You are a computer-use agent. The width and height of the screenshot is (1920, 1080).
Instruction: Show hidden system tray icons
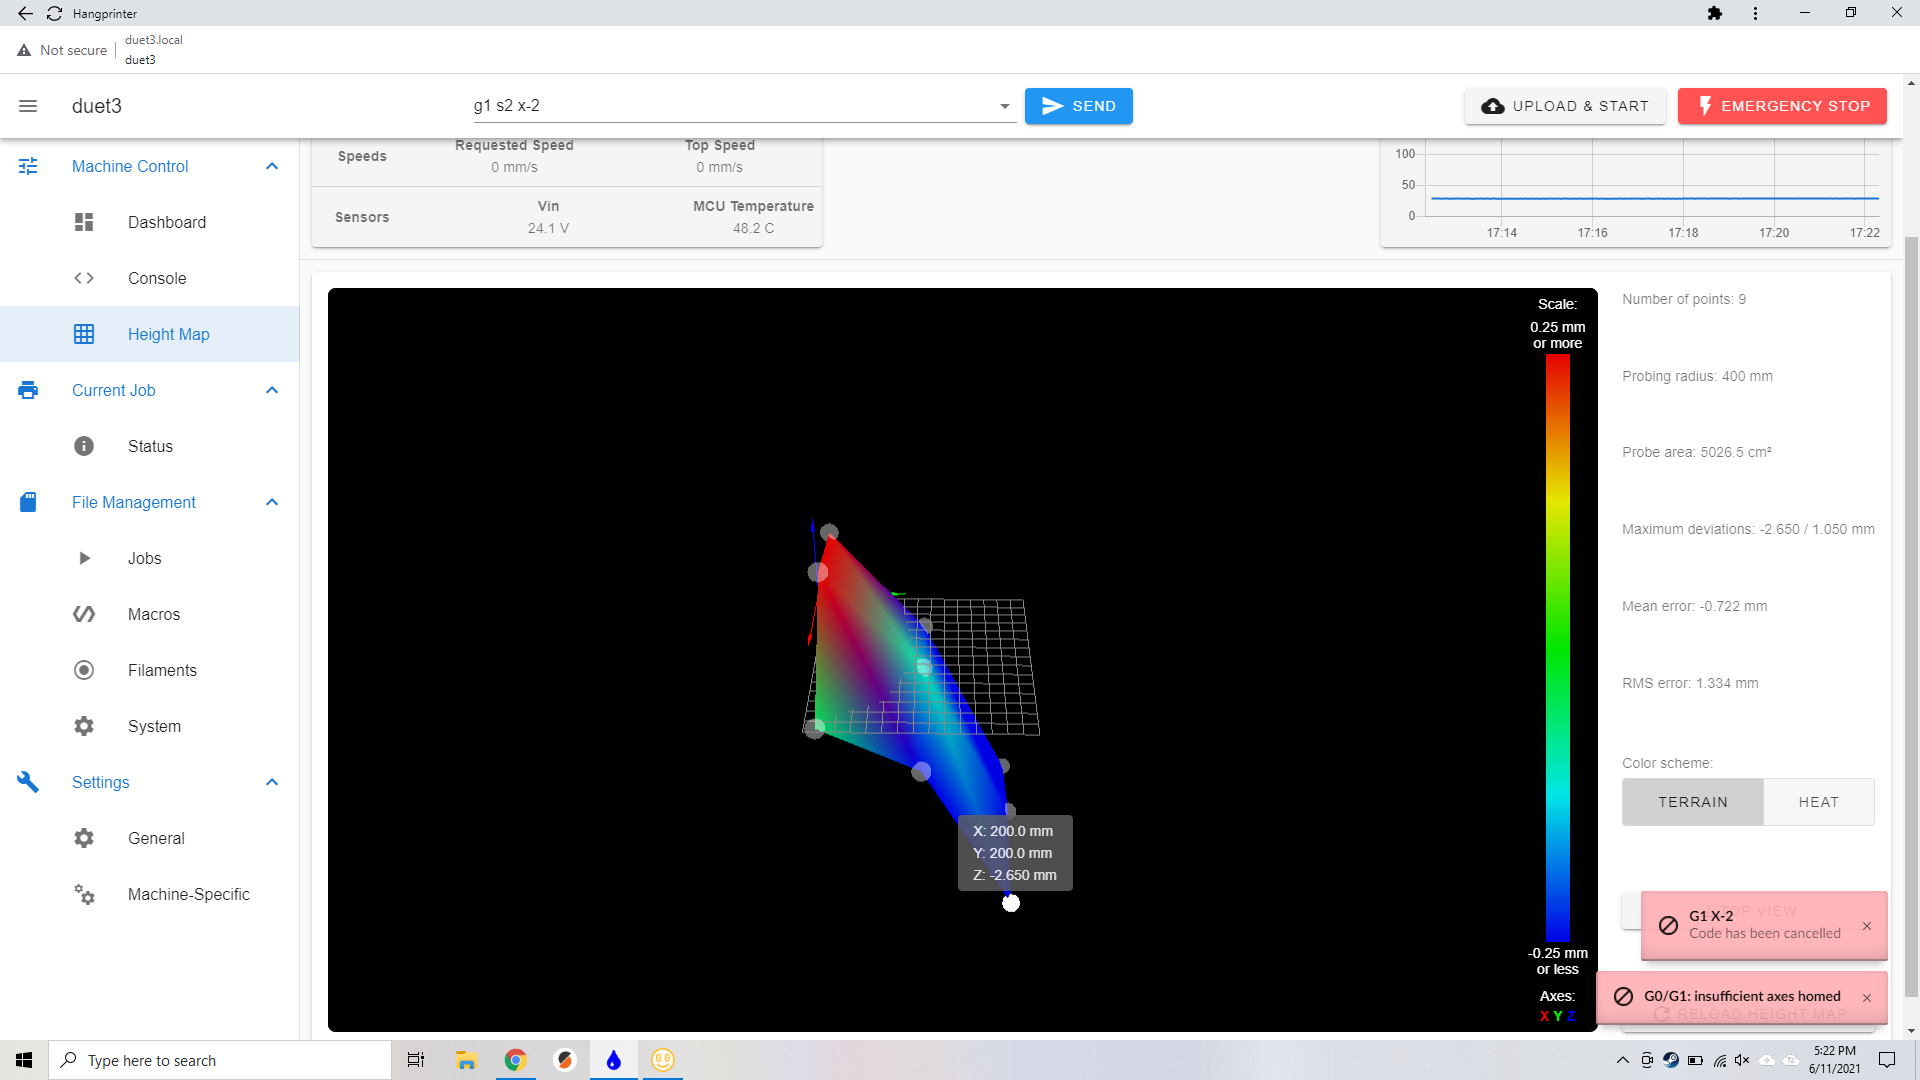(1622, 1060)
